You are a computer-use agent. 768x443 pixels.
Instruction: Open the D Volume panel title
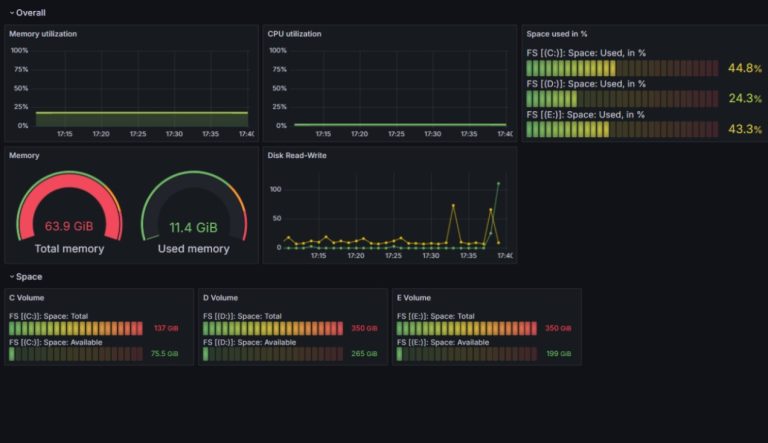pyautogui.click(x=220, y=298)
